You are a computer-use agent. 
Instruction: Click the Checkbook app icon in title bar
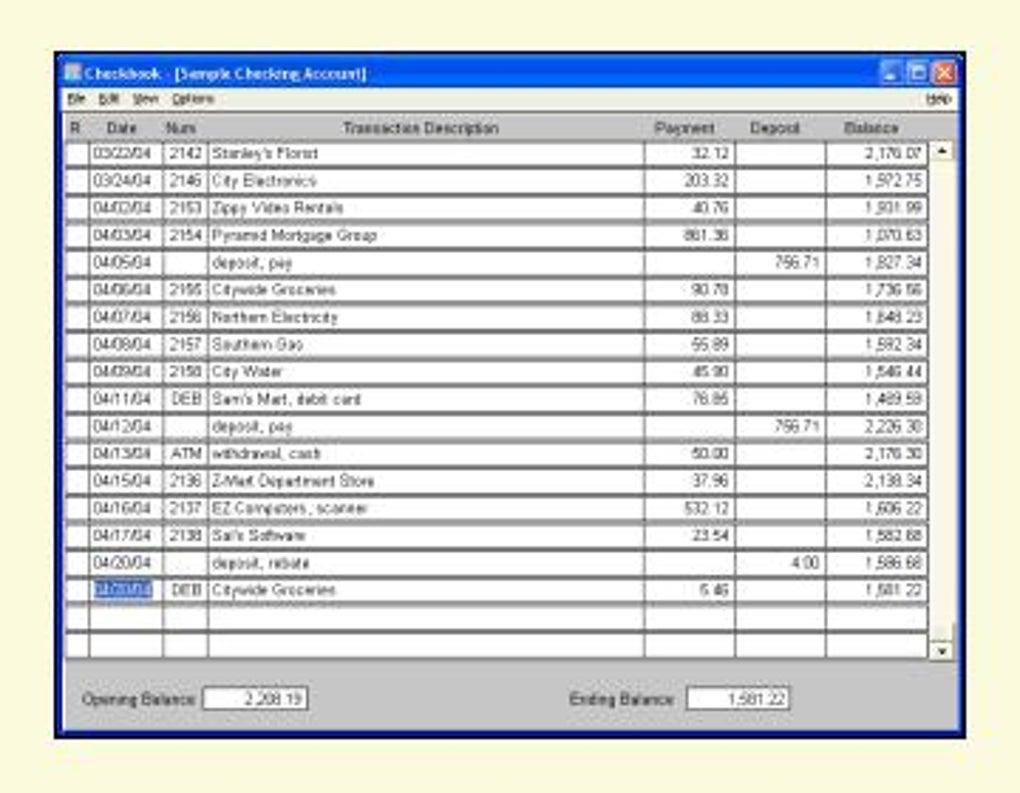(x=72, y=72)
